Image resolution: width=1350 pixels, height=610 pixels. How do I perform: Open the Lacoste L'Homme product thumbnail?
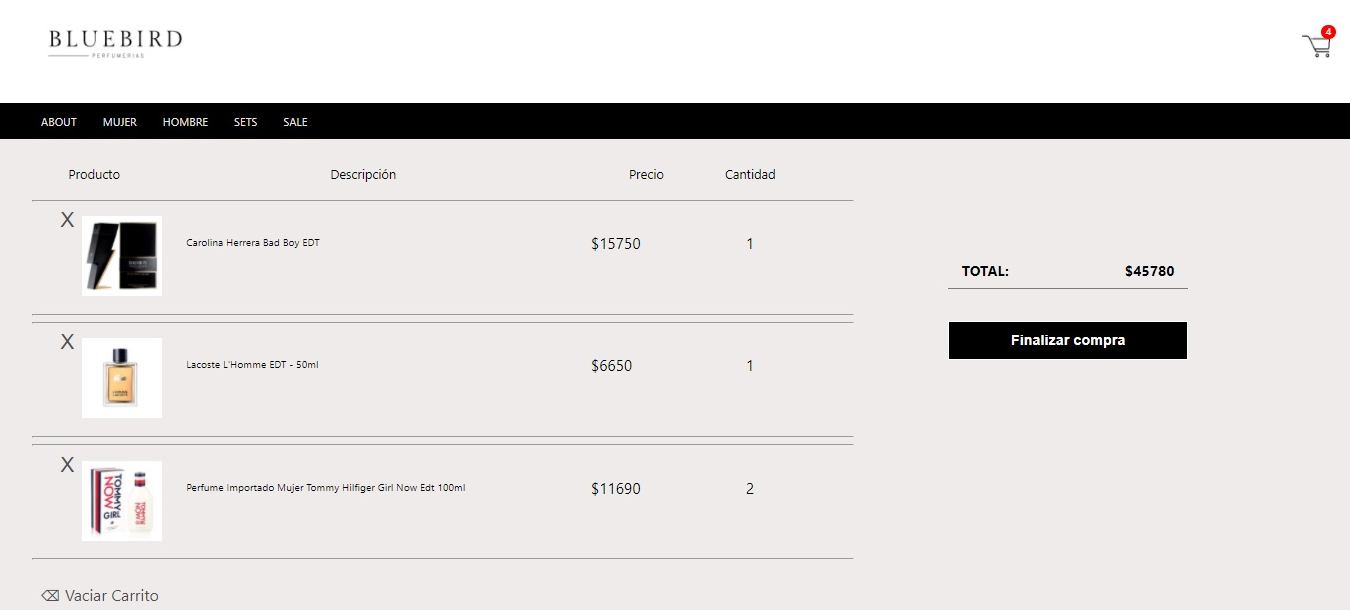pyautogui.click(x=121, y=377)
